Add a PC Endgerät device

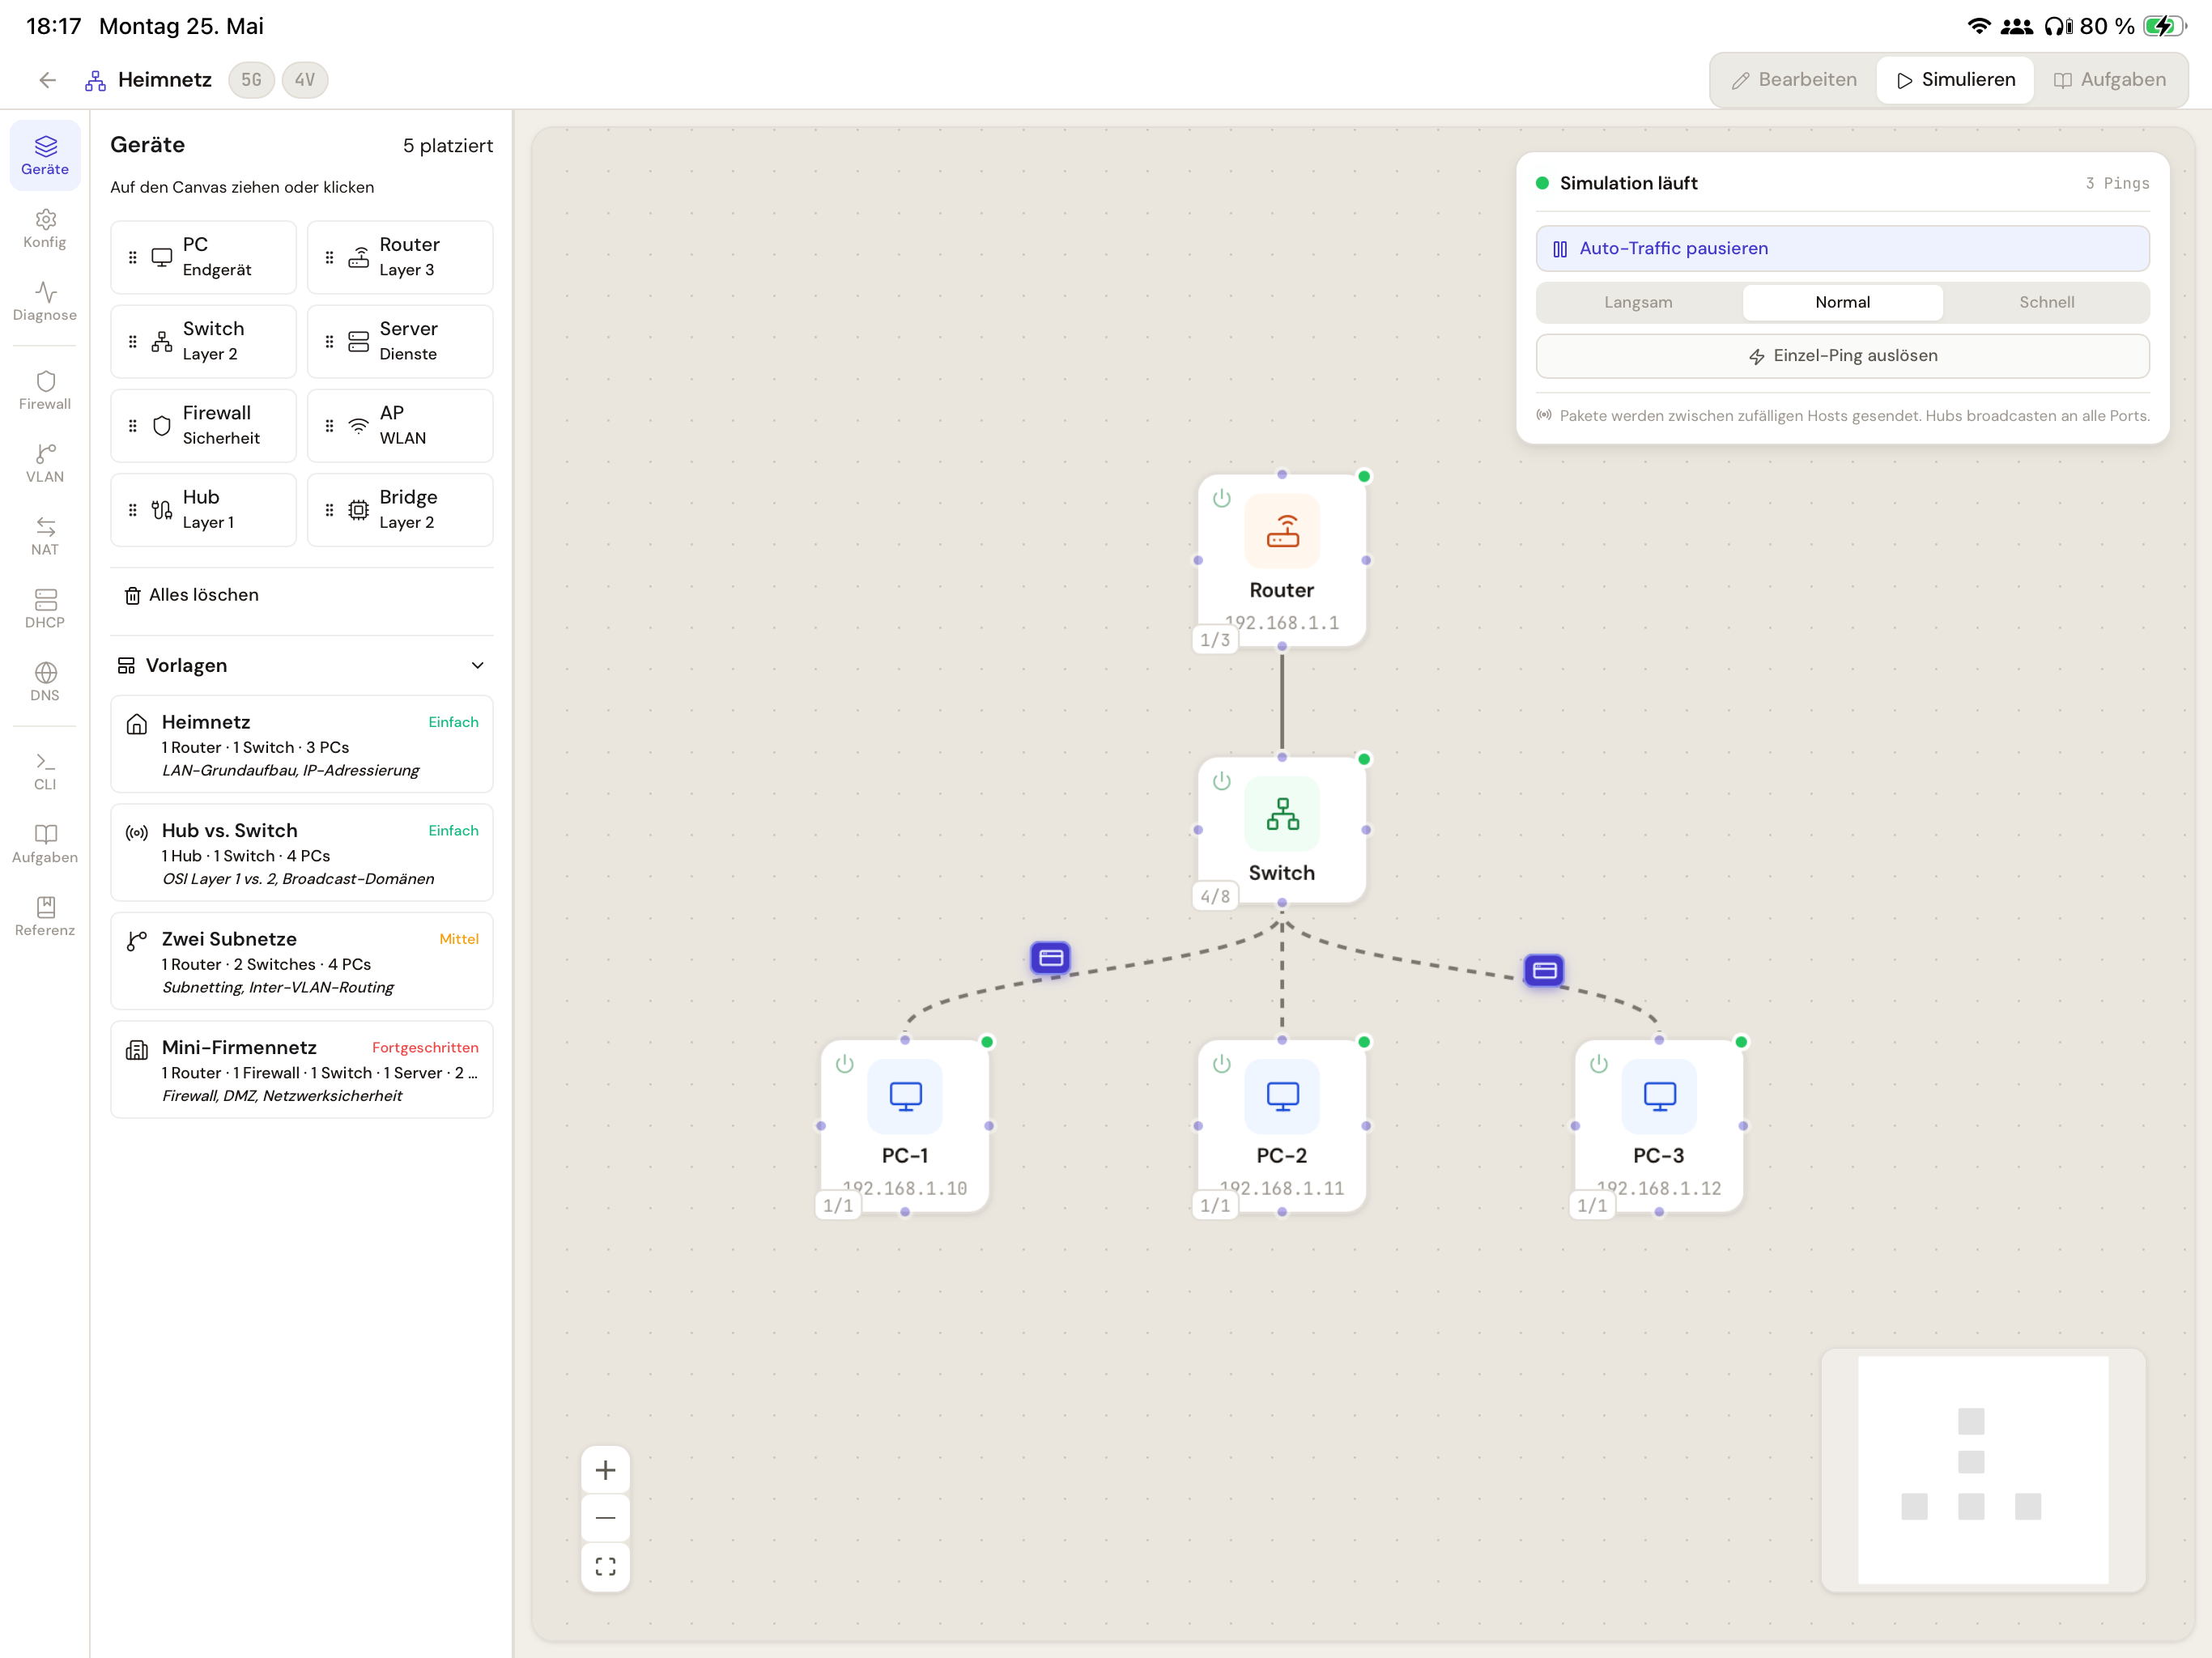click(x=203, y=257)
